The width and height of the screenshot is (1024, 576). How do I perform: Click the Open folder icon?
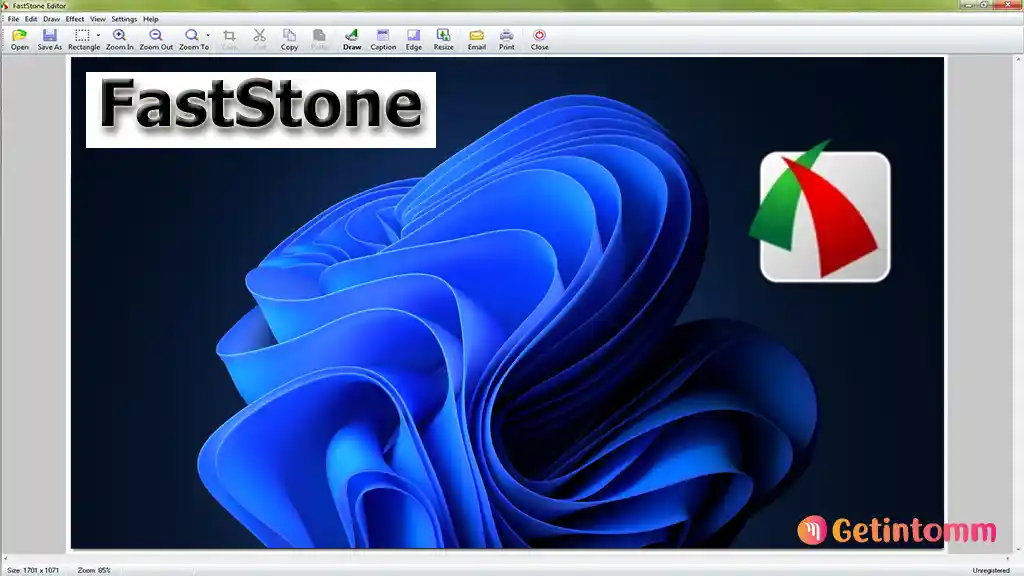(20, 35)
